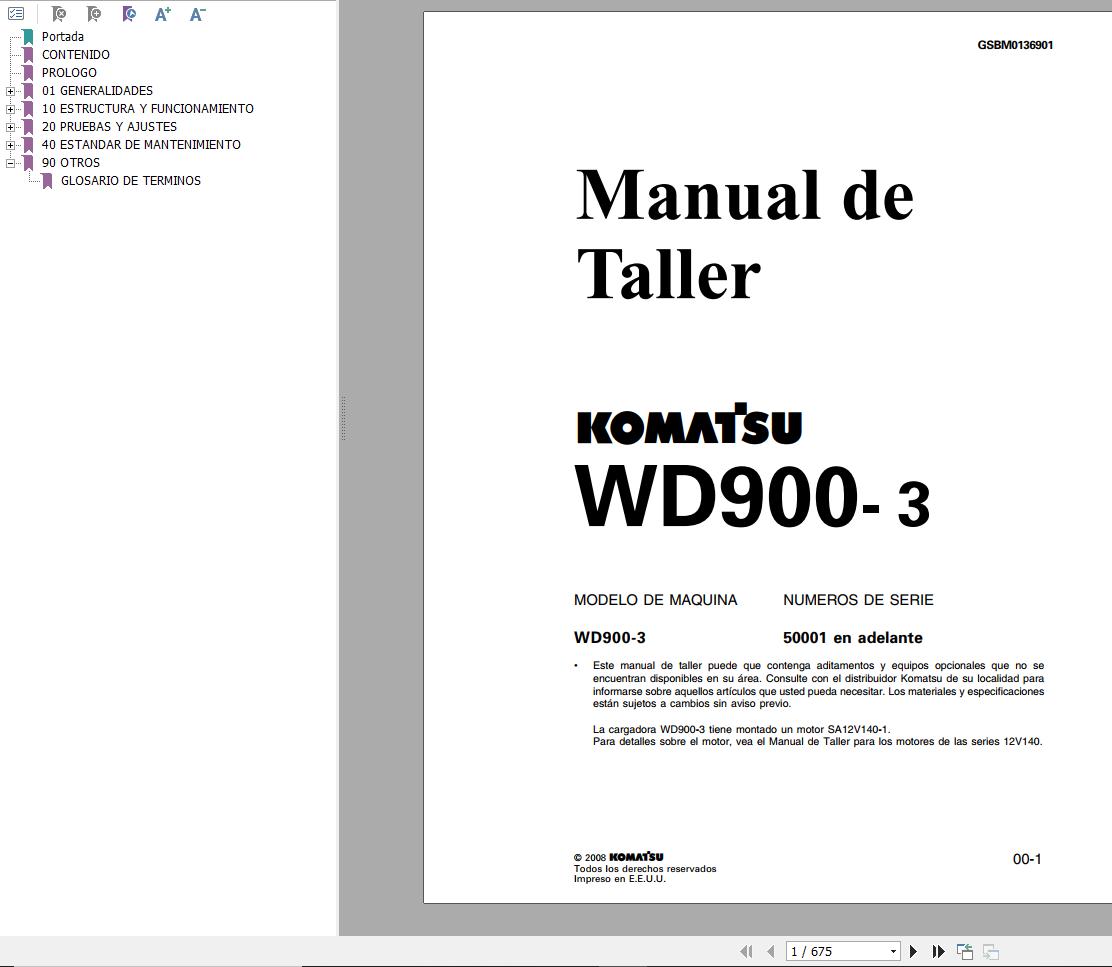This screenshot has width=1112, height=967.
Task: Click the WD900-3 large model heading
Action: (752, 496)
